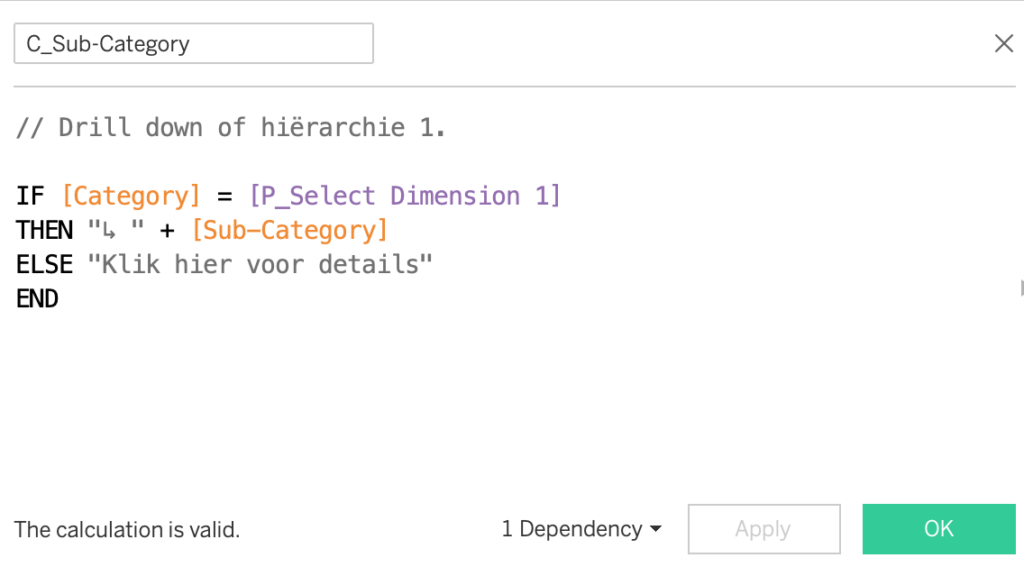Place cursor on the IF keyword
This screenshot has height=576, width=1024.
(30, 196)
